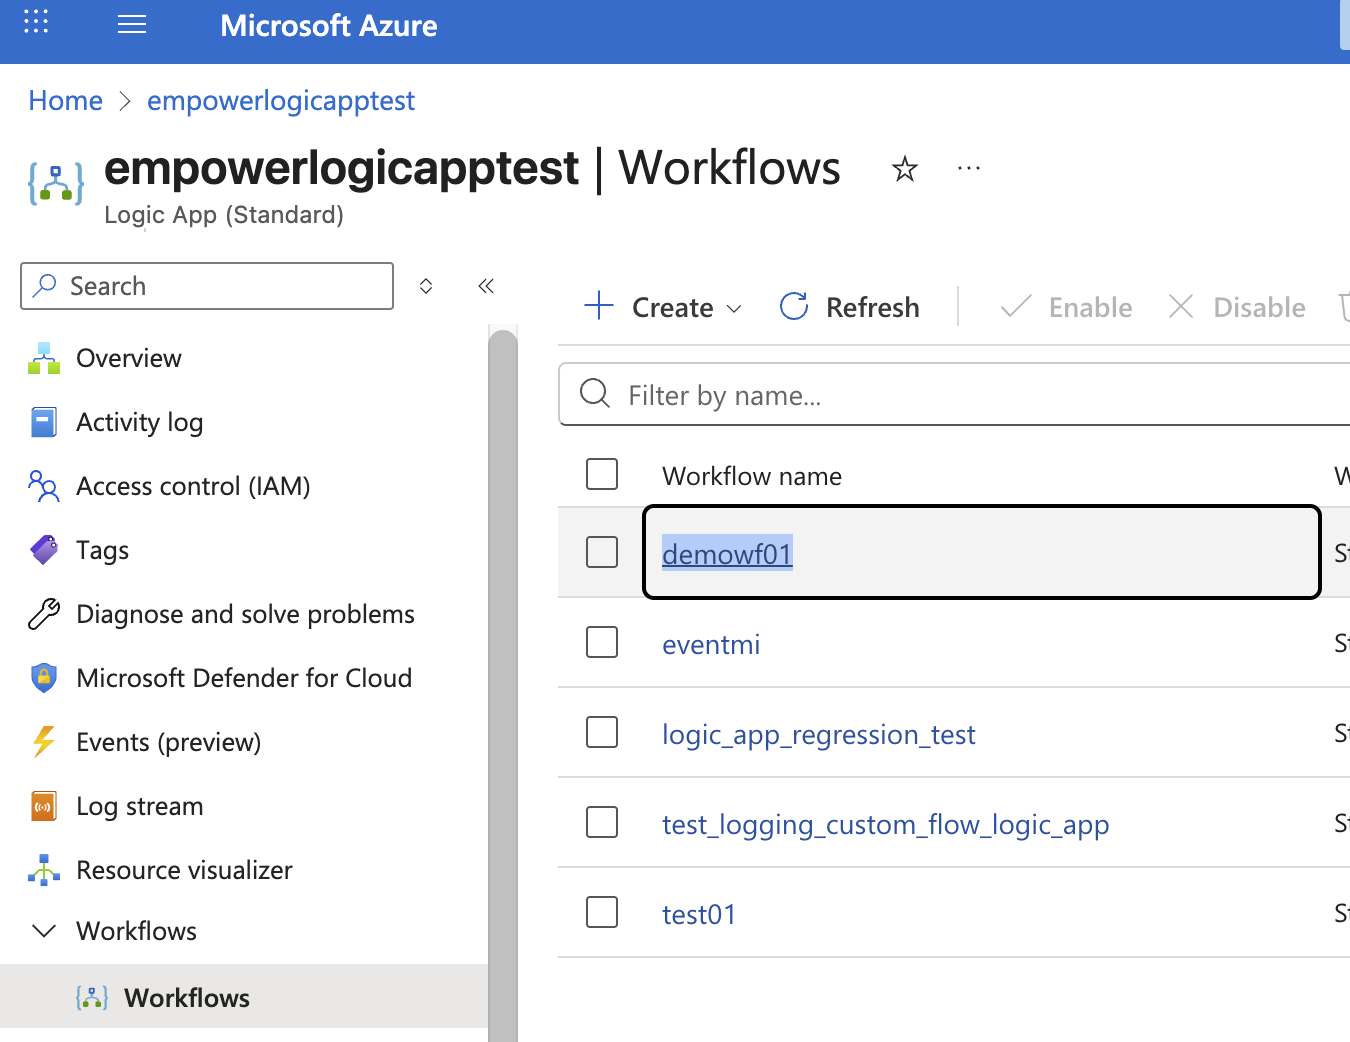Click the Disable button label
1350x1042 pixels.
[1259, 307]
